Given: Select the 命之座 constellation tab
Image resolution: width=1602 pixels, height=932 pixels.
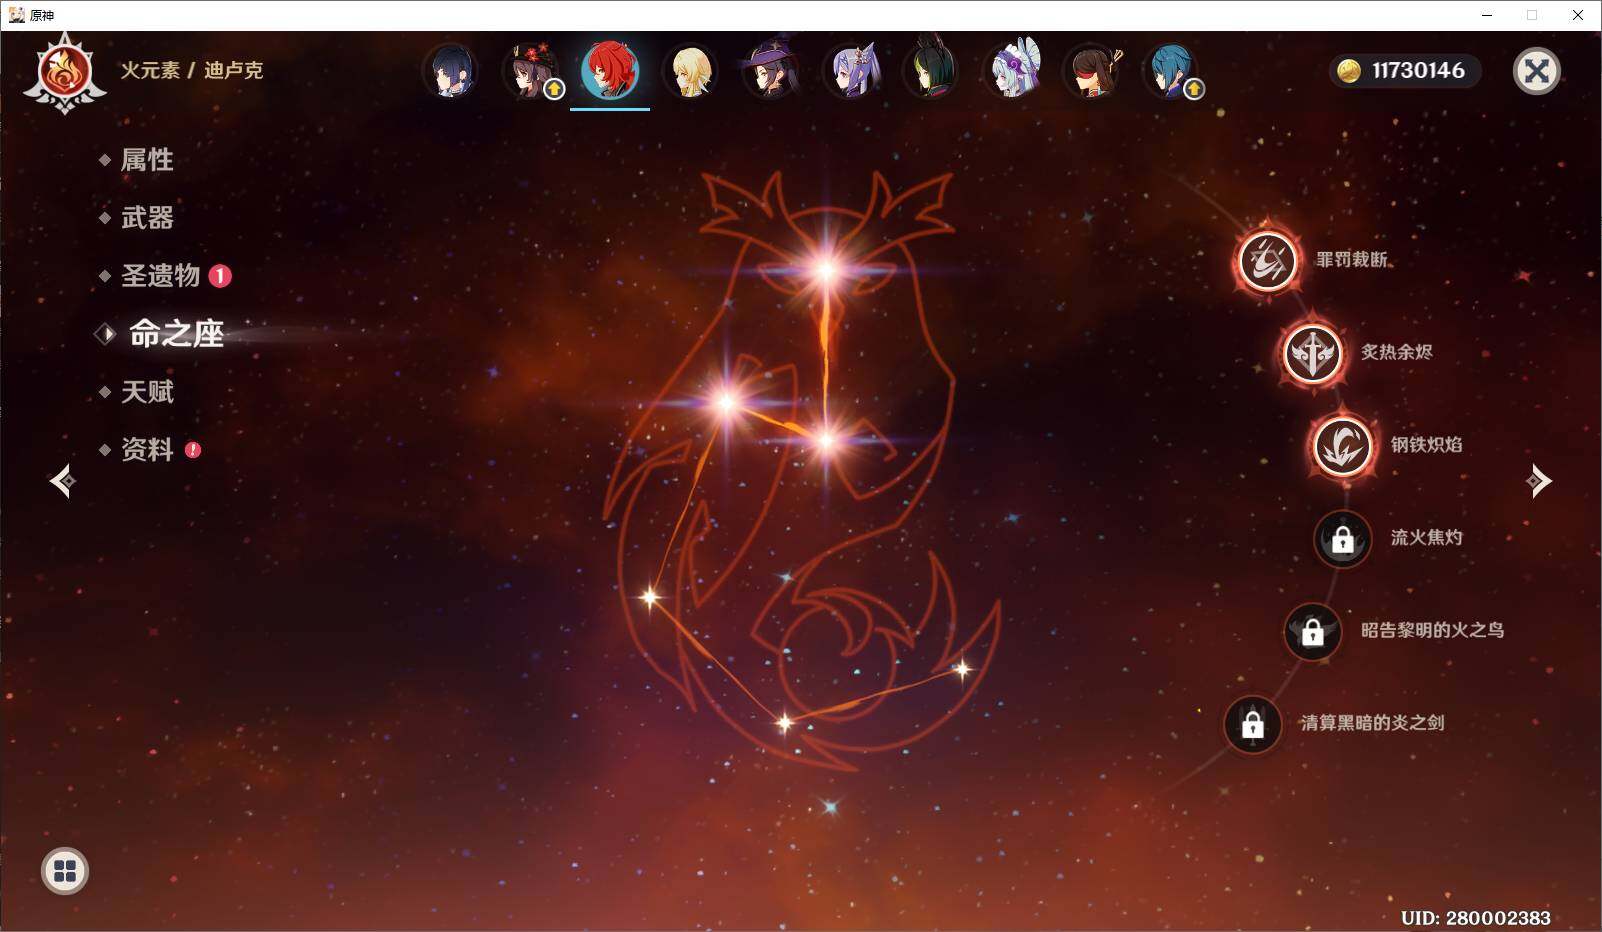Looking at the screenshot, I should [175, 334].
